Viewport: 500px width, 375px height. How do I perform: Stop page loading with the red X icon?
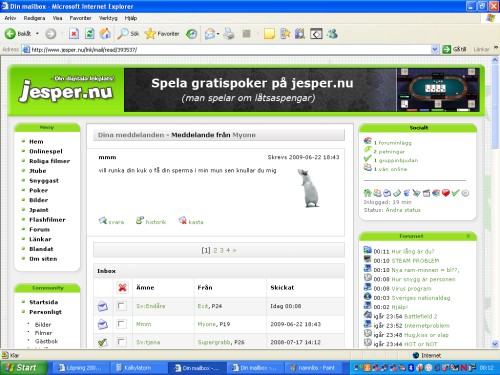[74, 34]
